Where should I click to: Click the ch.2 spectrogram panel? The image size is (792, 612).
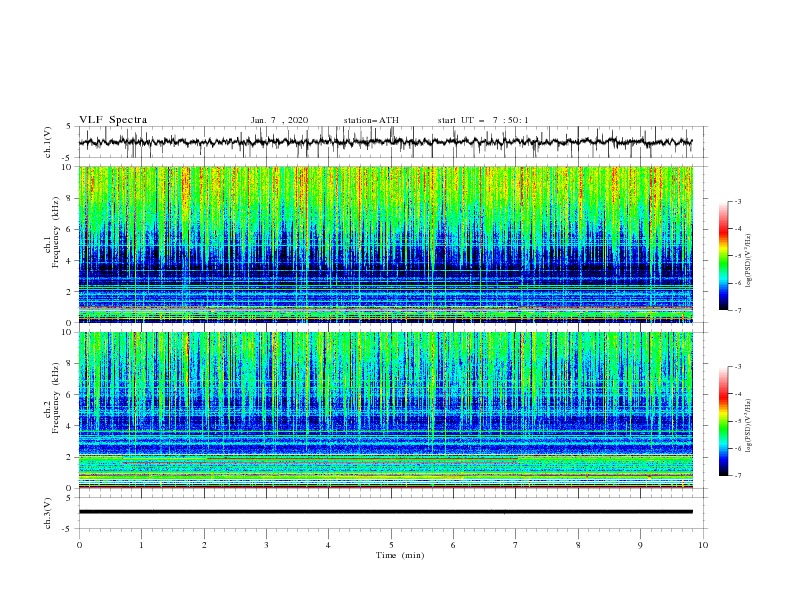(x=386, y=410)
